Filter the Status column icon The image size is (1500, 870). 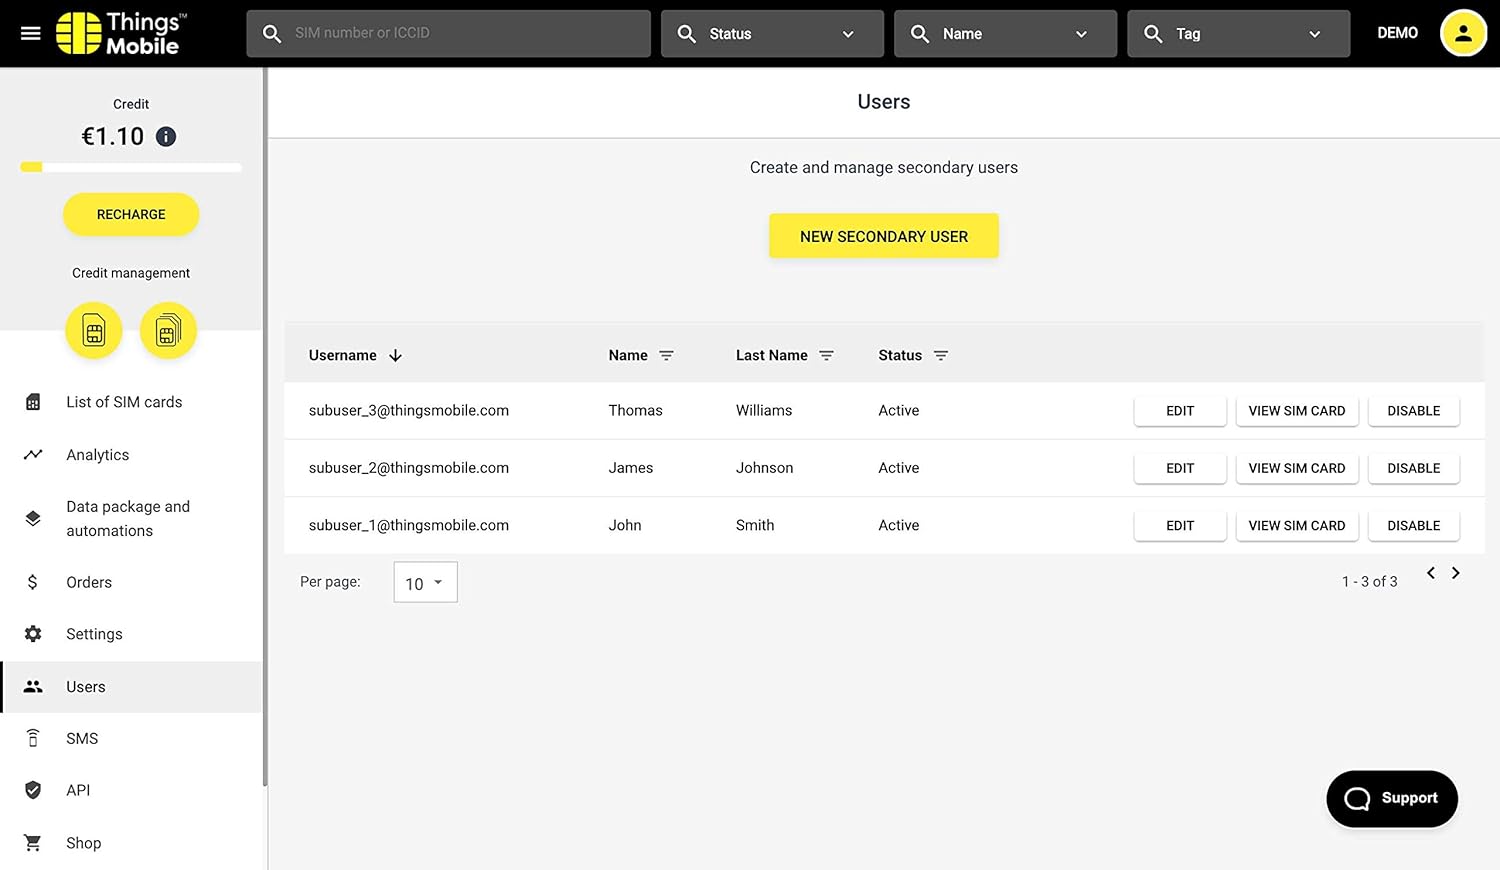click(940, 355)
